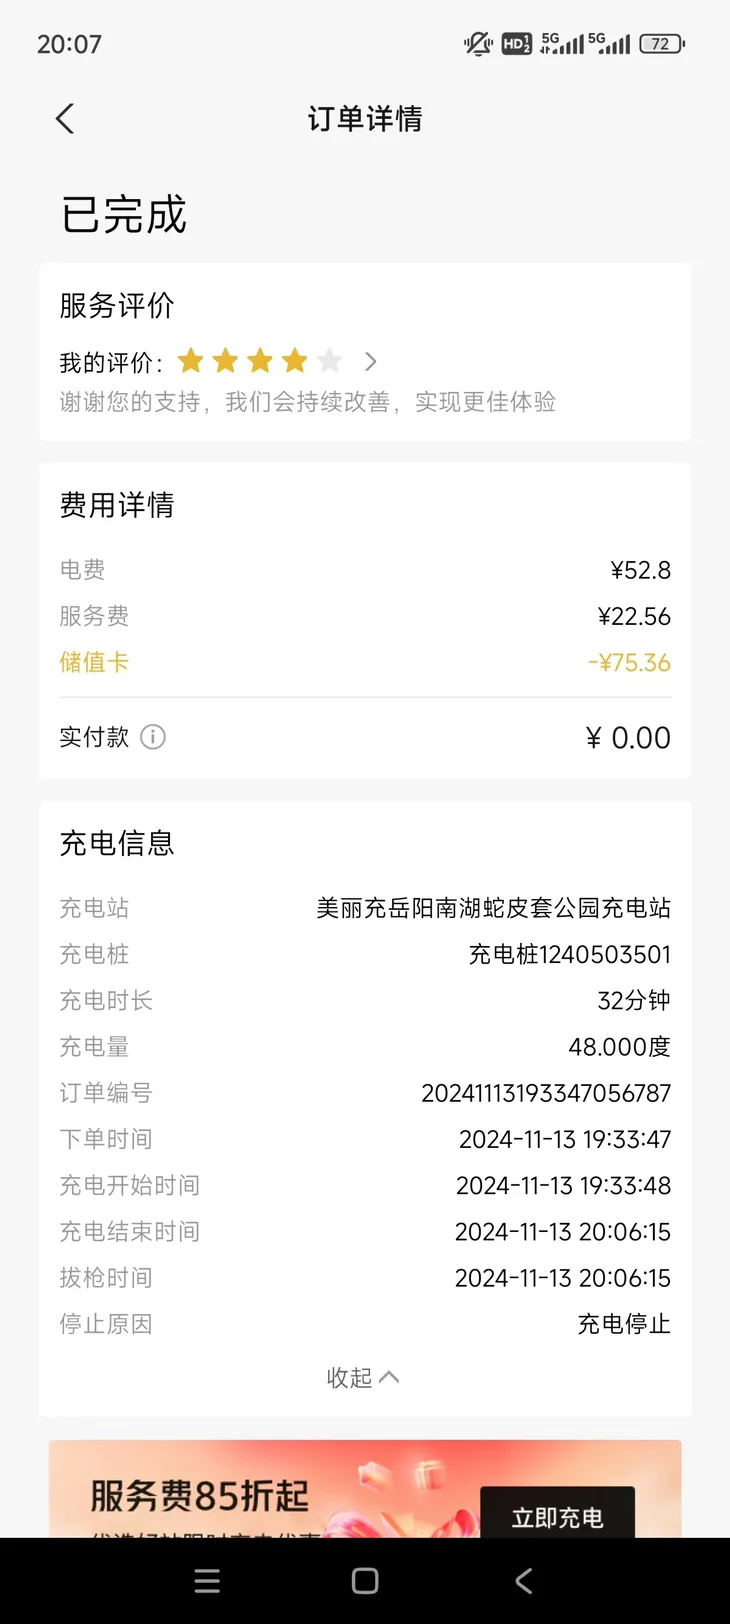Click the fourth rating star
Image resolution: width=730 pixels, height=1624 pixels.
coord(294,360)
